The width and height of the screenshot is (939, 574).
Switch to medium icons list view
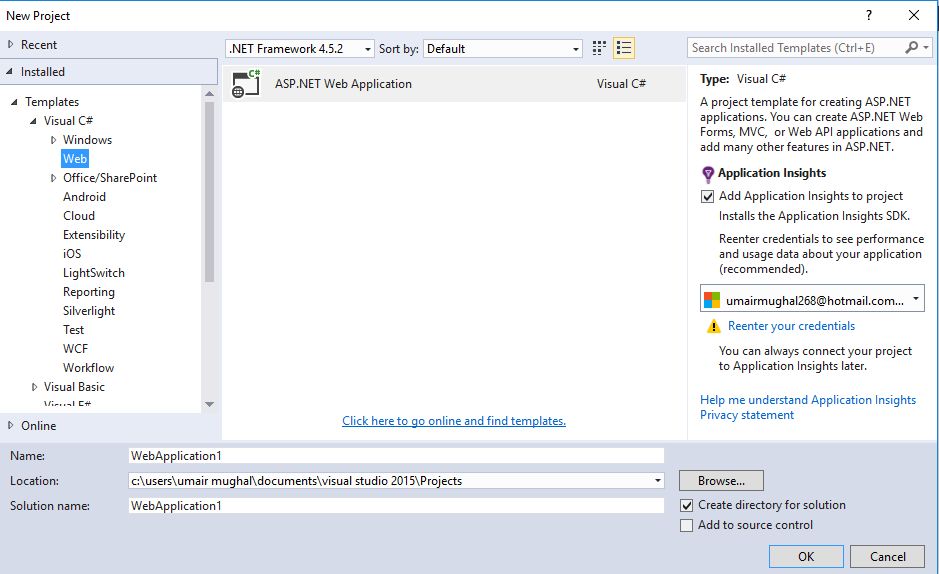(x=624, y=48)
